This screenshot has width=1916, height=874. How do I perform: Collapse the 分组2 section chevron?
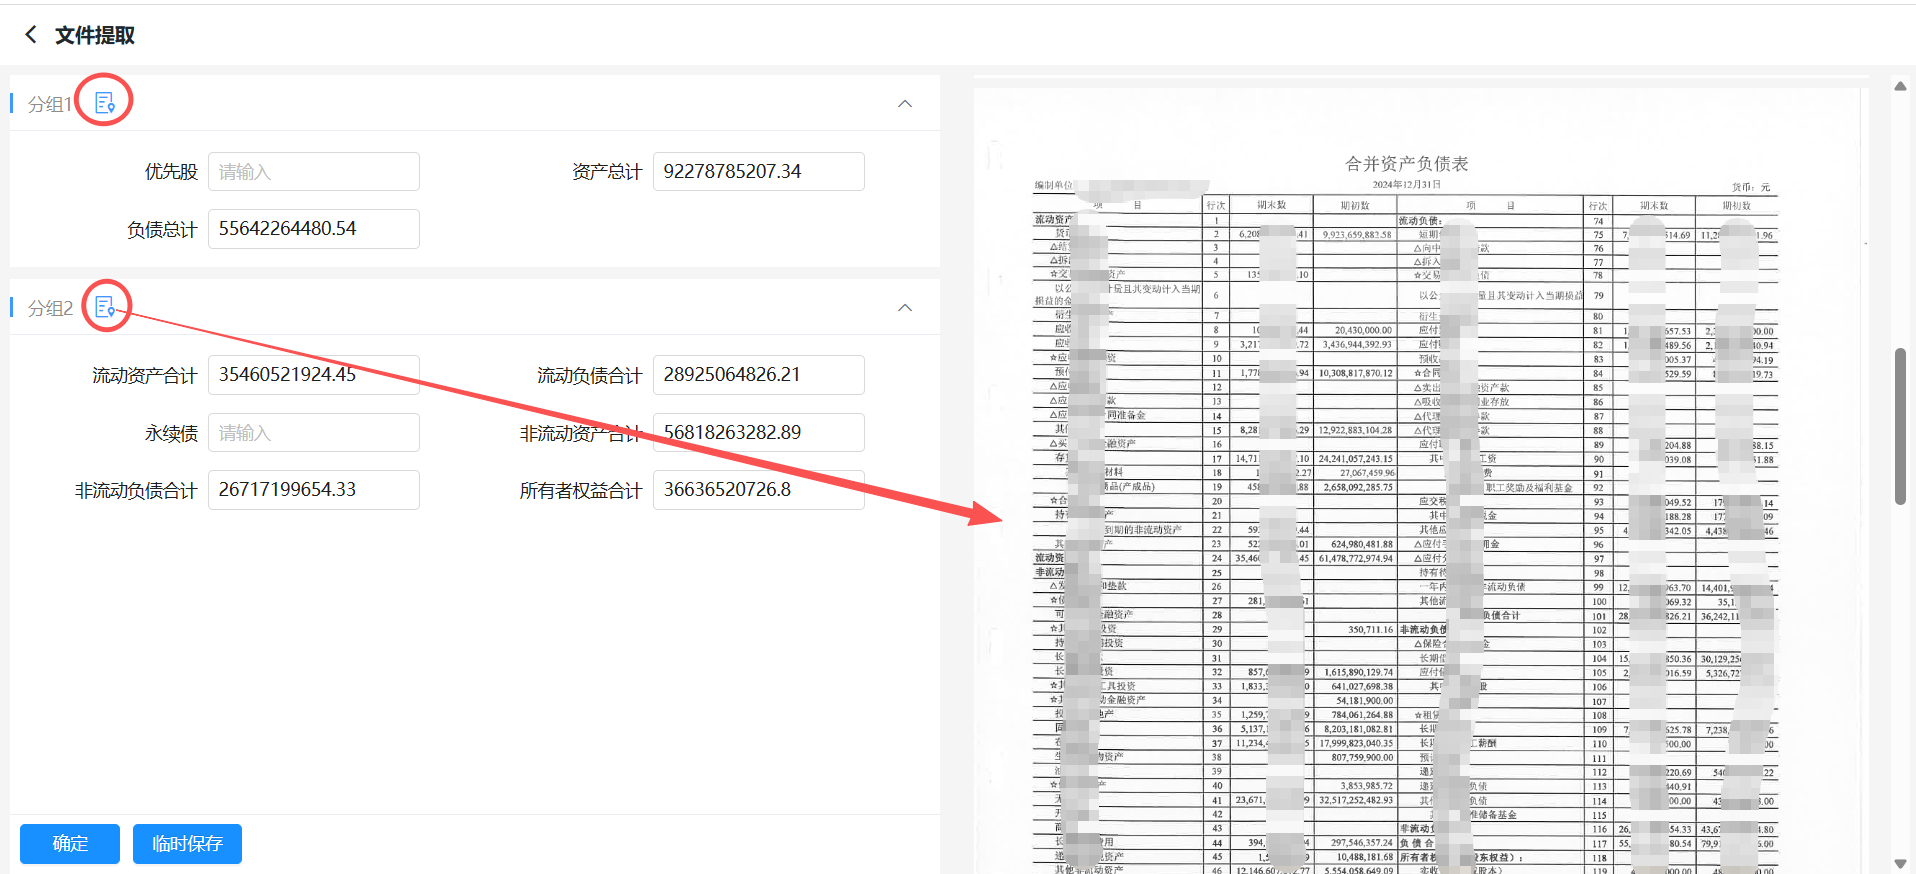pyautogui.click(x=905, y=308)
